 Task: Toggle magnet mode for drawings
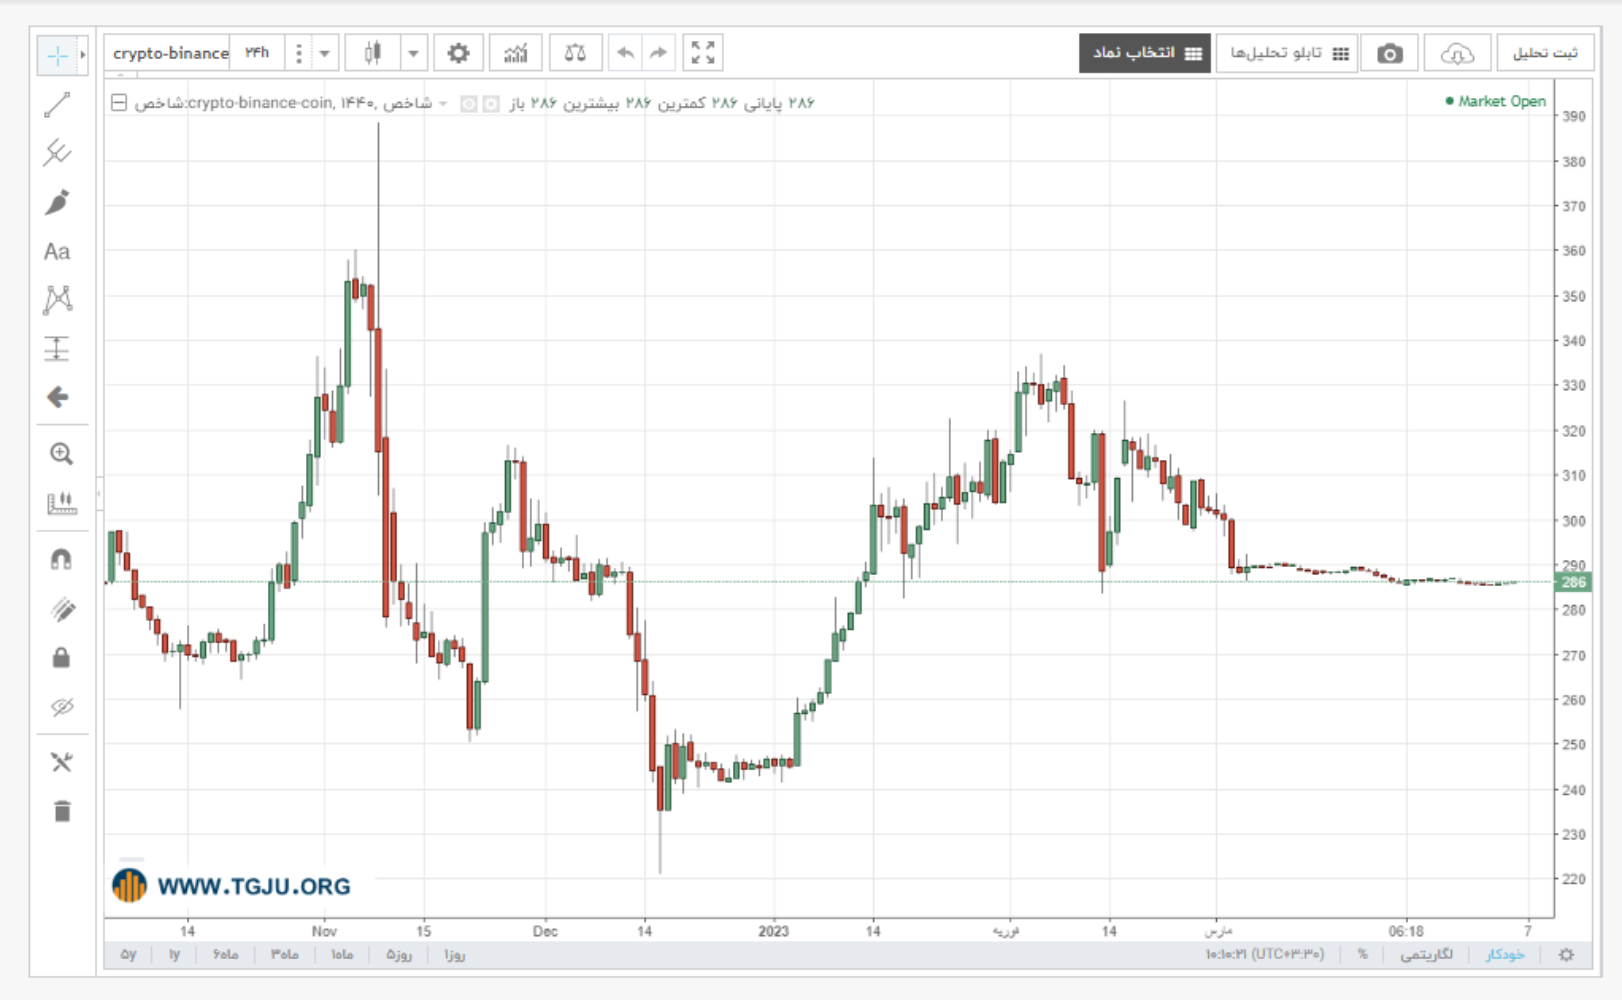pos(61,560)
